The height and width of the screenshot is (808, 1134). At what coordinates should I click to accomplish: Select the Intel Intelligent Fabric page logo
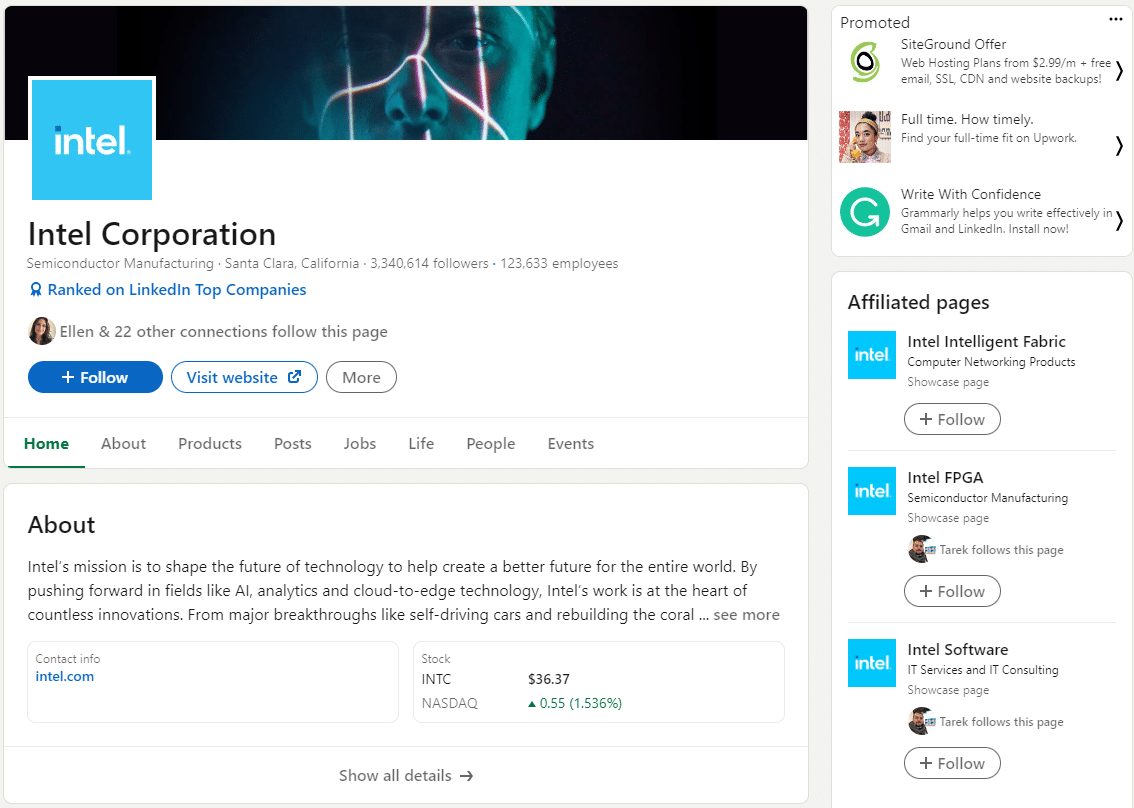point(871,355)
